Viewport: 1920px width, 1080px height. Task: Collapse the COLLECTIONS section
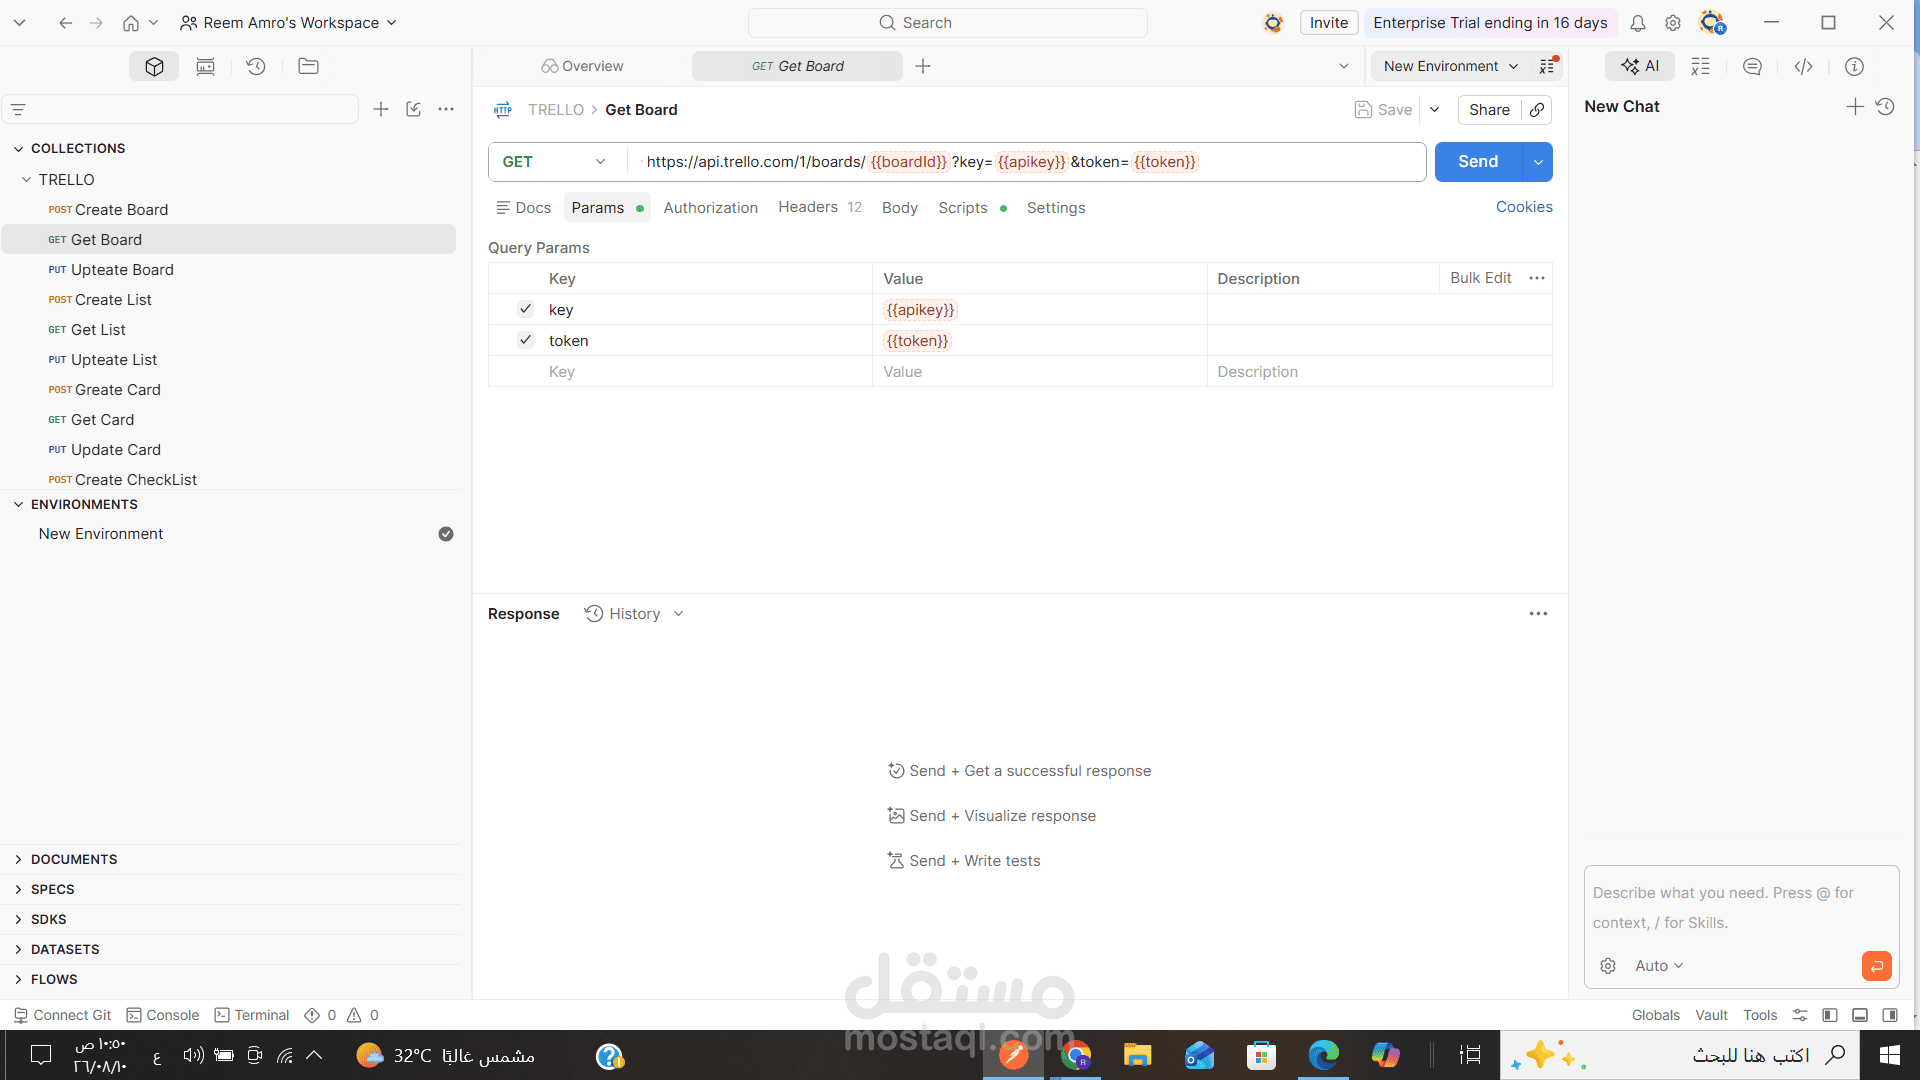click(18, 148)
